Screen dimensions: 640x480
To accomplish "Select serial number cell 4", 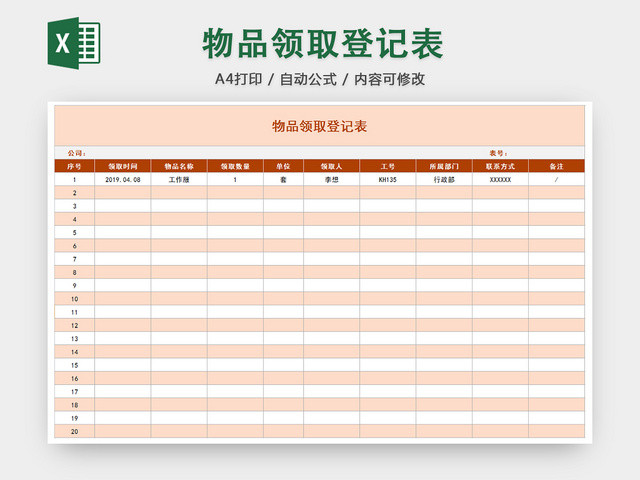I will point(74,219).
